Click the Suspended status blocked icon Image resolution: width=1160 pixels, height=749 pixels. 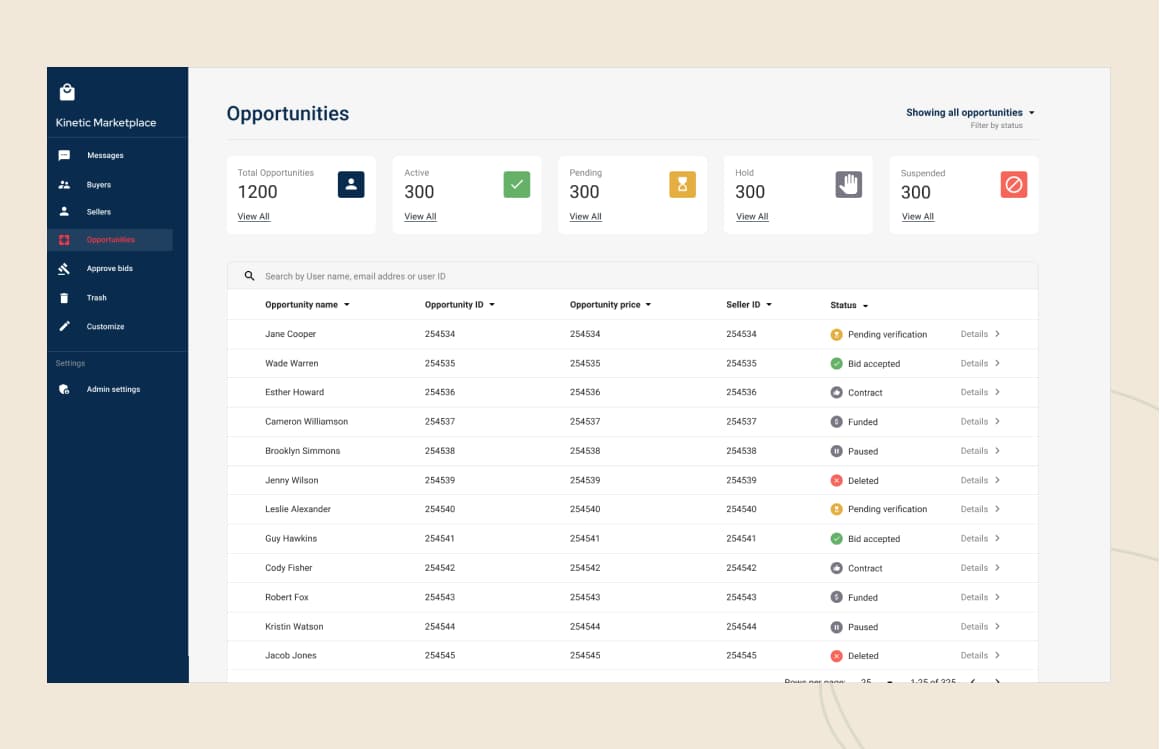pyautogui.click(x=1014, y=184)
